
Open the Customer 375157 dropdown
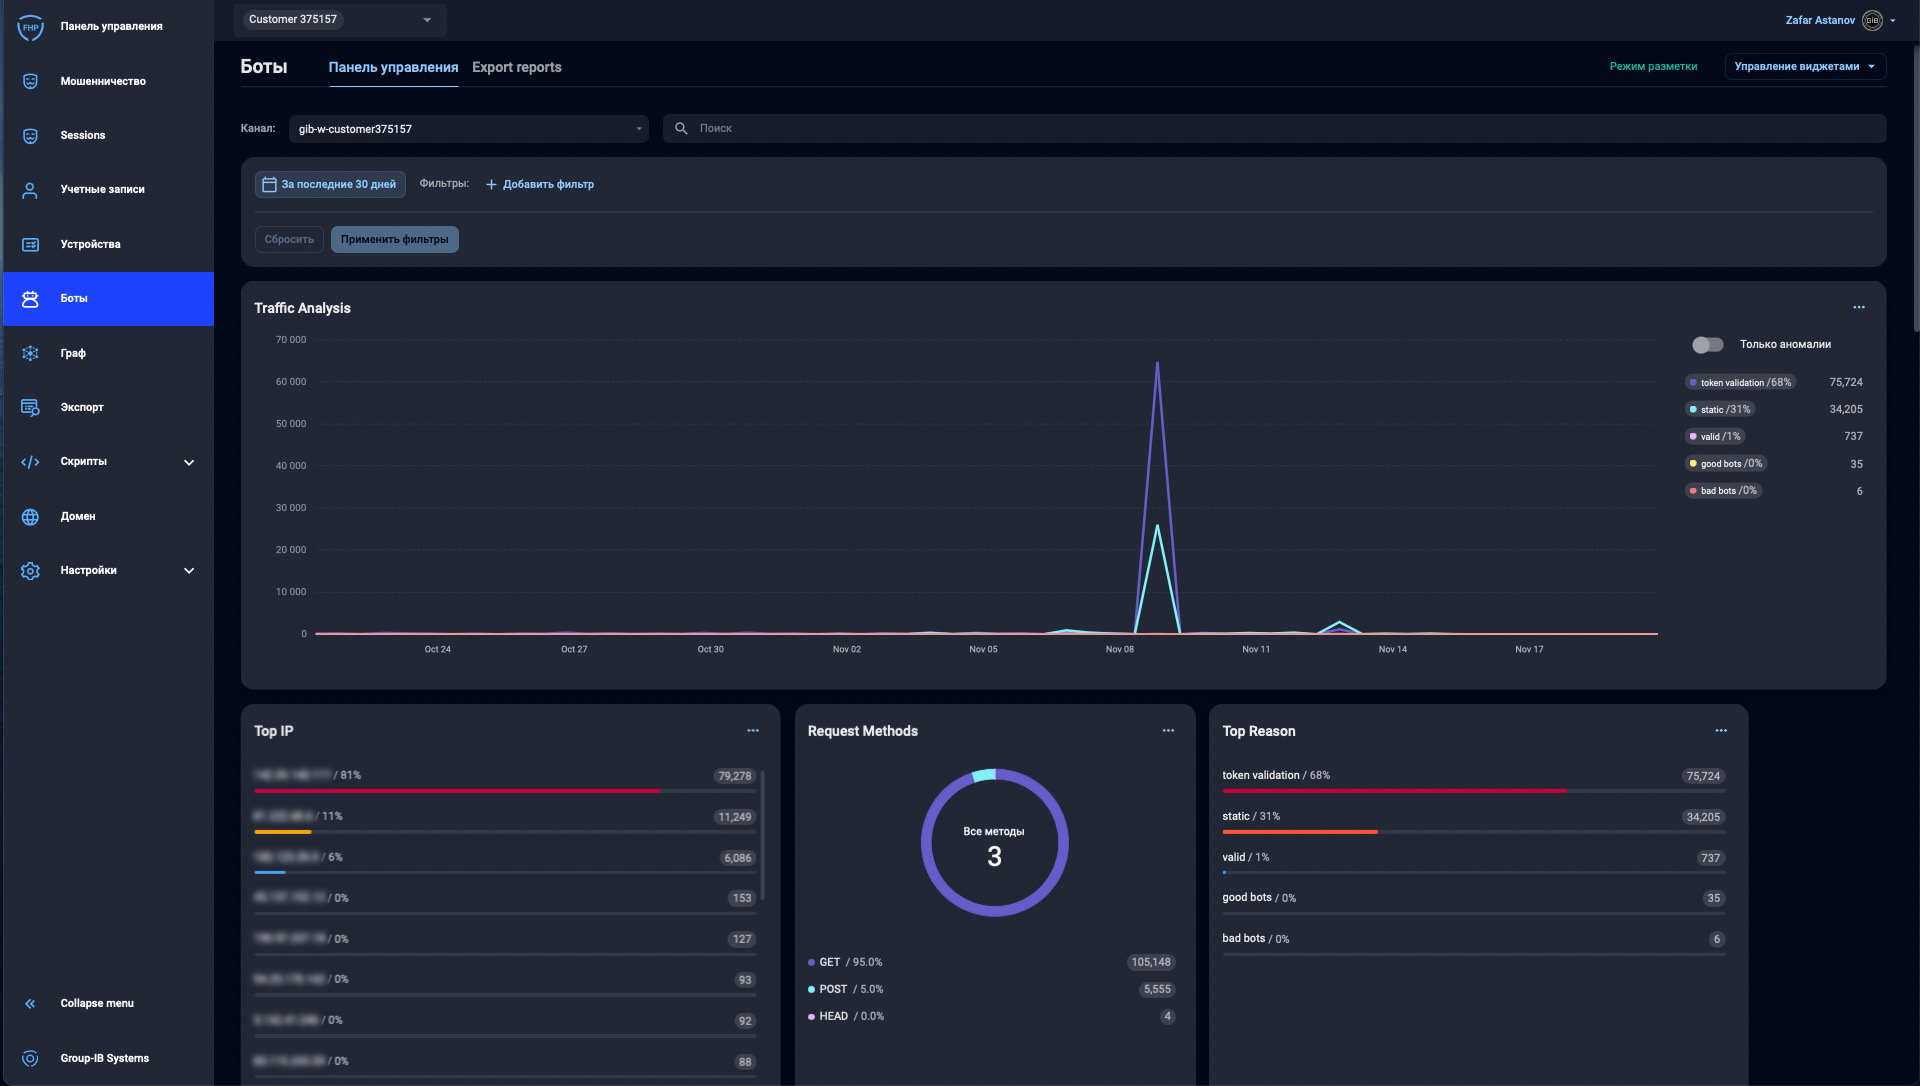point(427,20)
